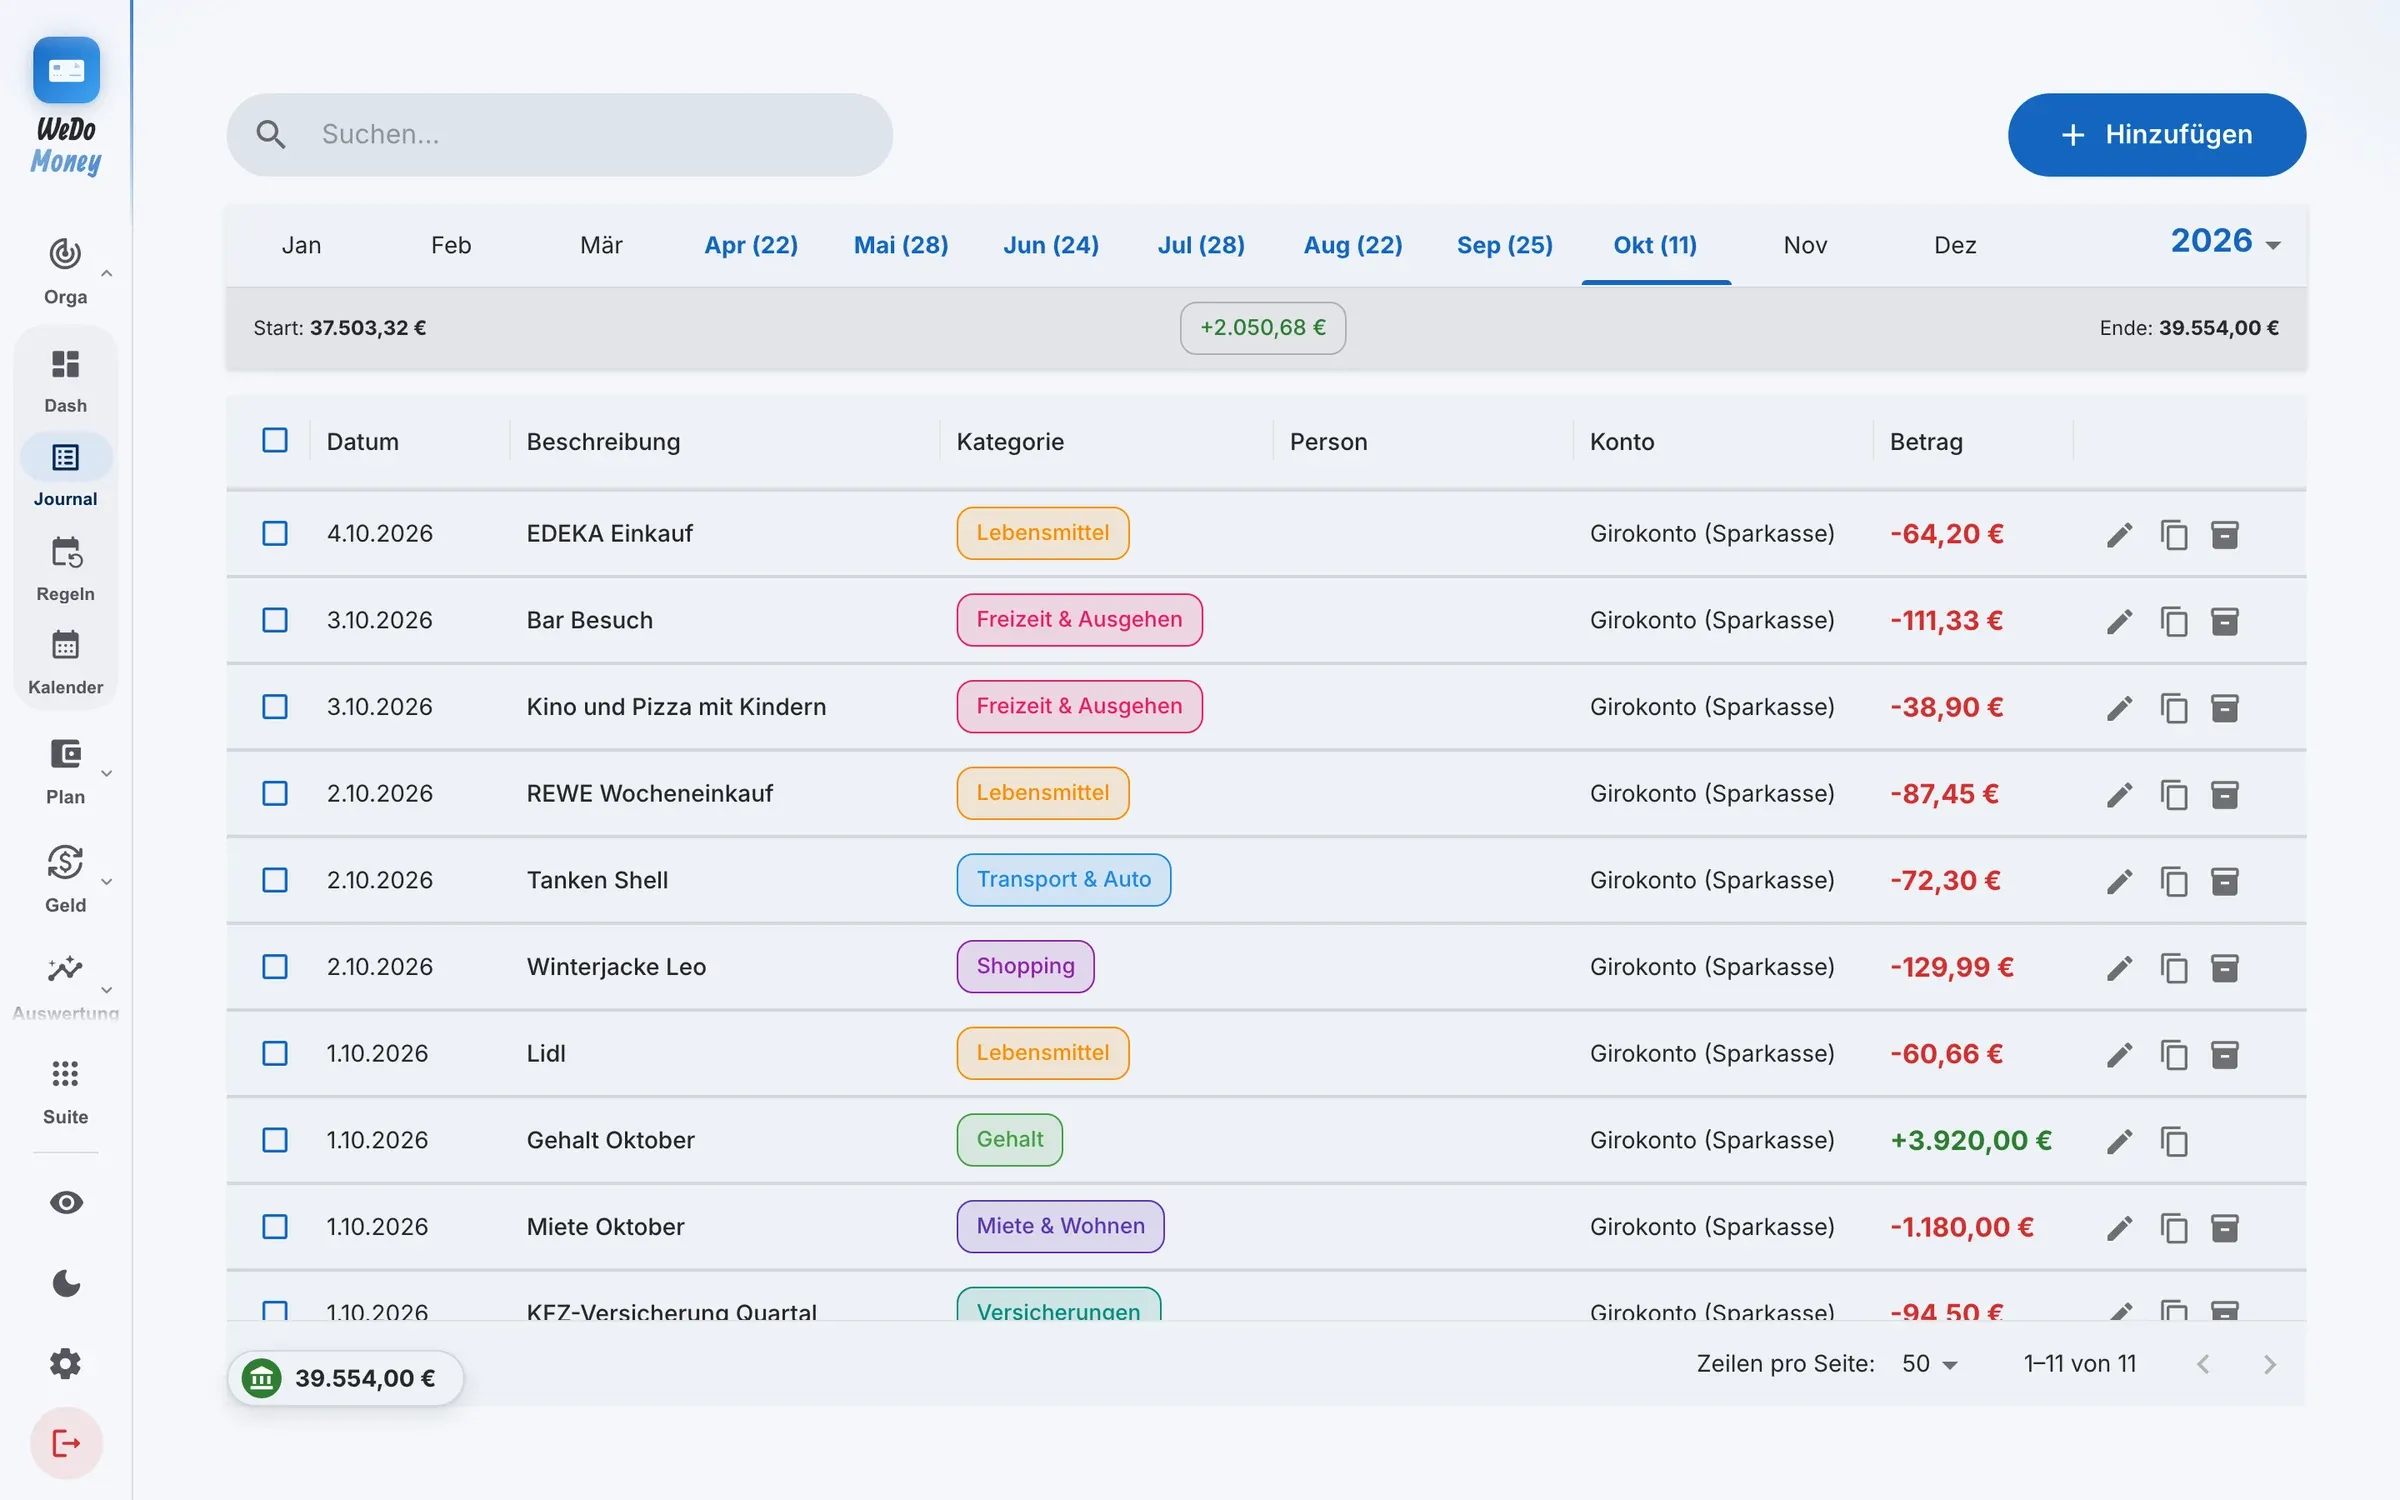2400x1500 pixels.
Task: Toggle value visibility with eye icon
Action: (66, 1203)
